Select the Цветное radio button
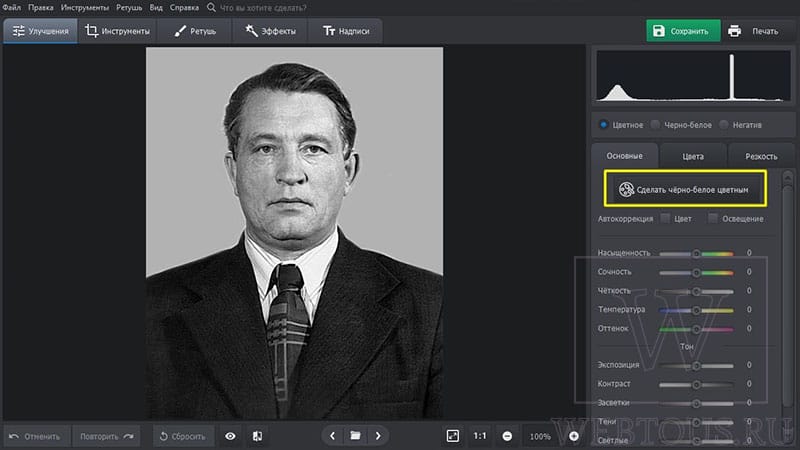 tap(604, 124)
